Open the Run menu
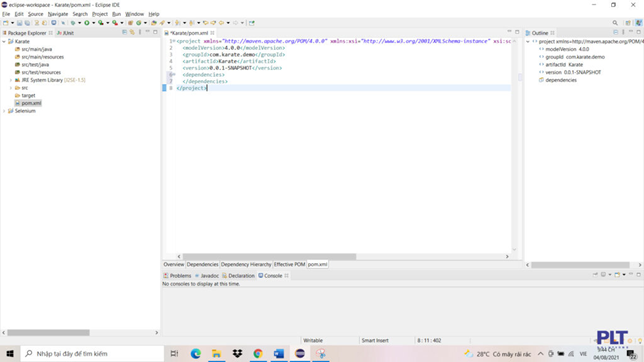This screenshot has width=644, height=362. 117,14
